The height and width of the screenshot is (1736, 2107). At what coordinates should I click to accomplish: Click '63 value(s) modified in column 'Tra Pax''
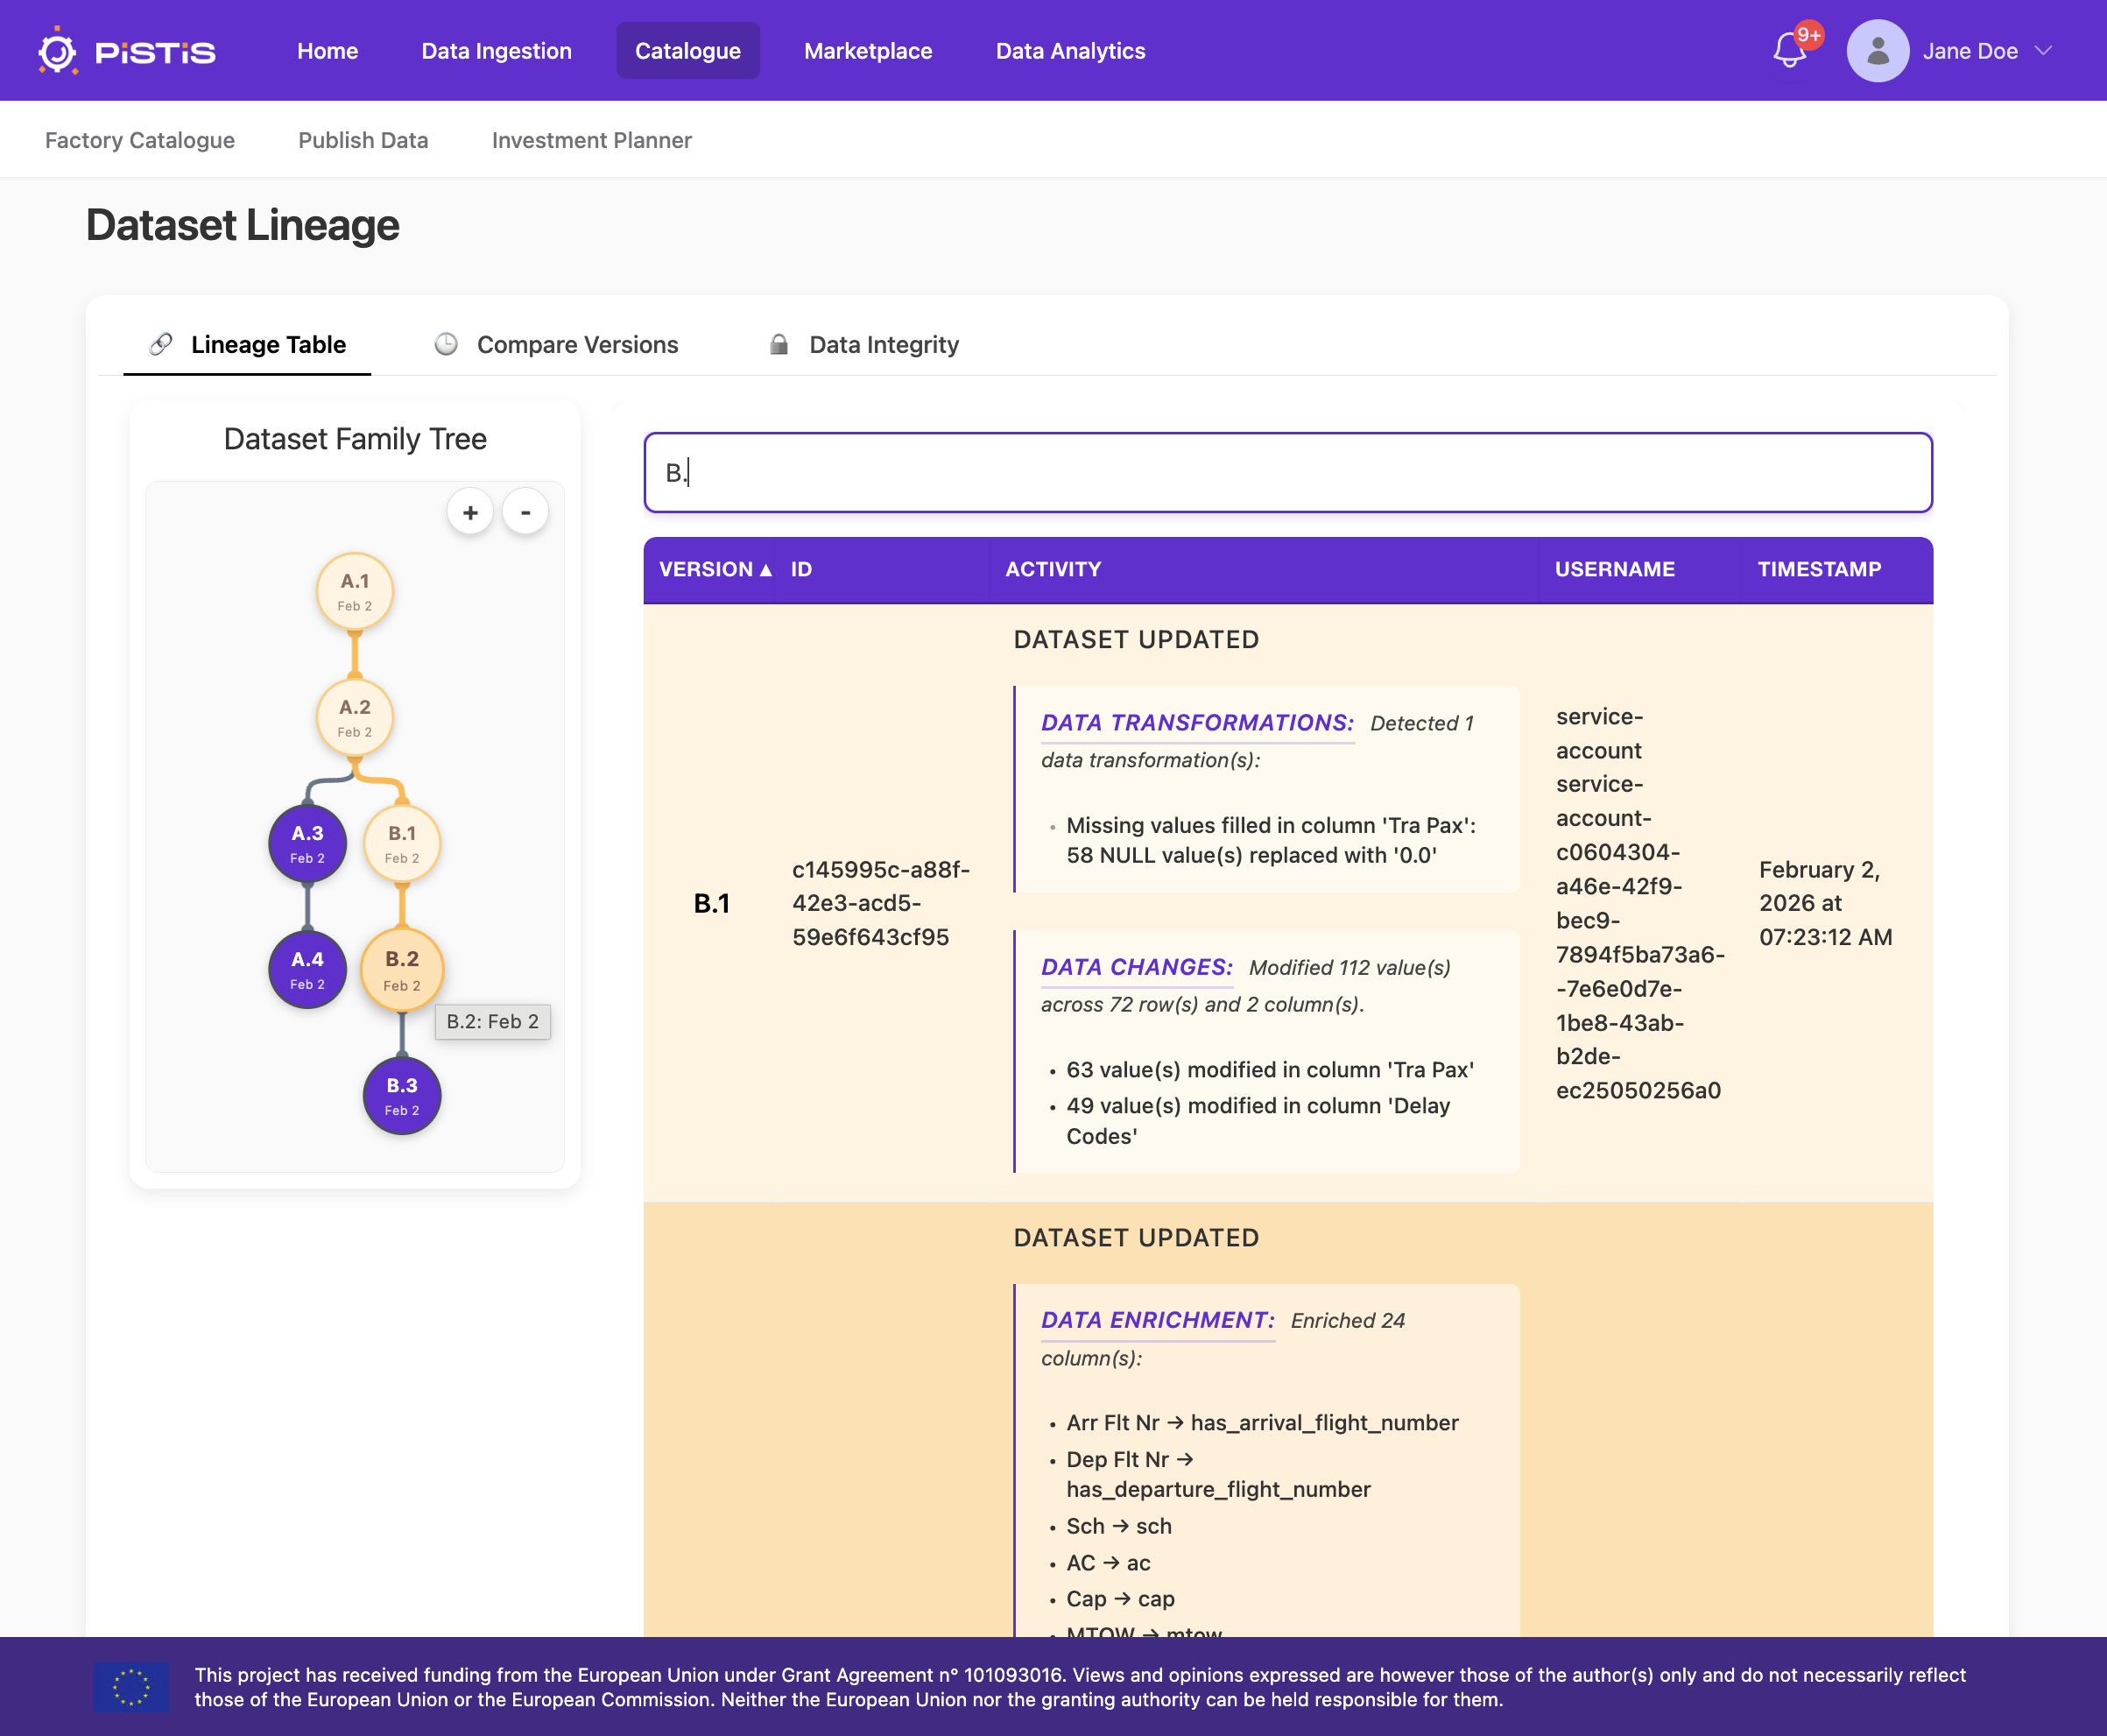[x=1270, y=1069]
